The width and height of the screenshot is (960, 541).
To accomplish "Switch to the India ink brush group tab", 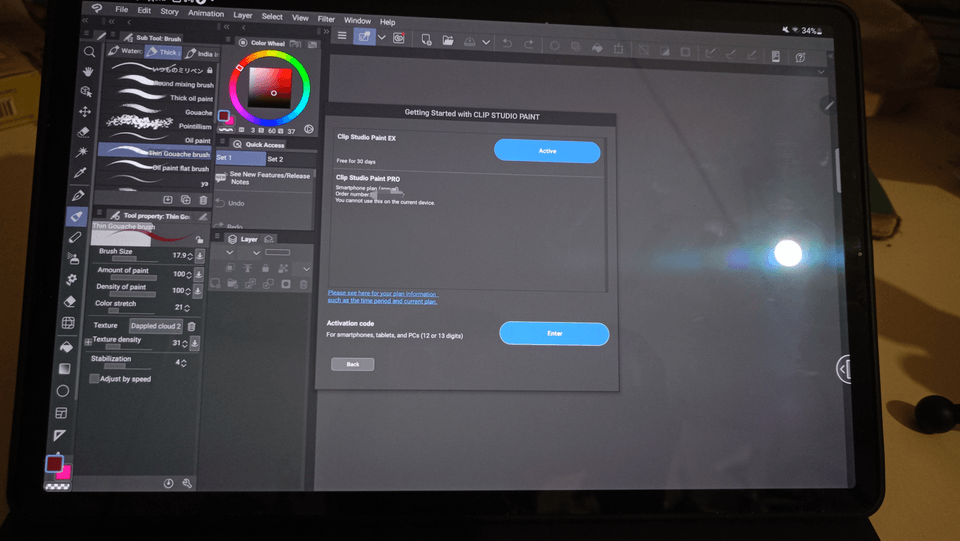I will point(201,53).
